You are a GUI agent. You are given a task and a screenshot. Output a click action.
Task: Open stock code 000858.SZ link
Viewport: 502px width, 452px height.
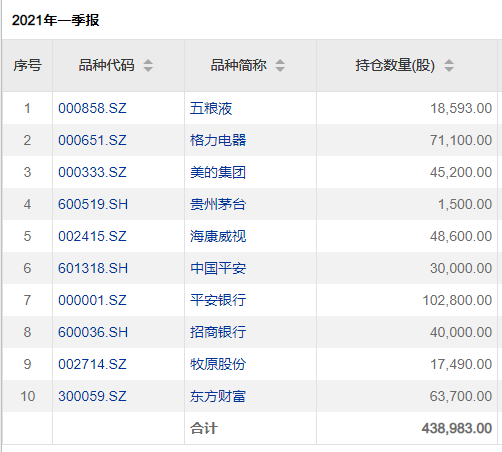tap(92, 108)
